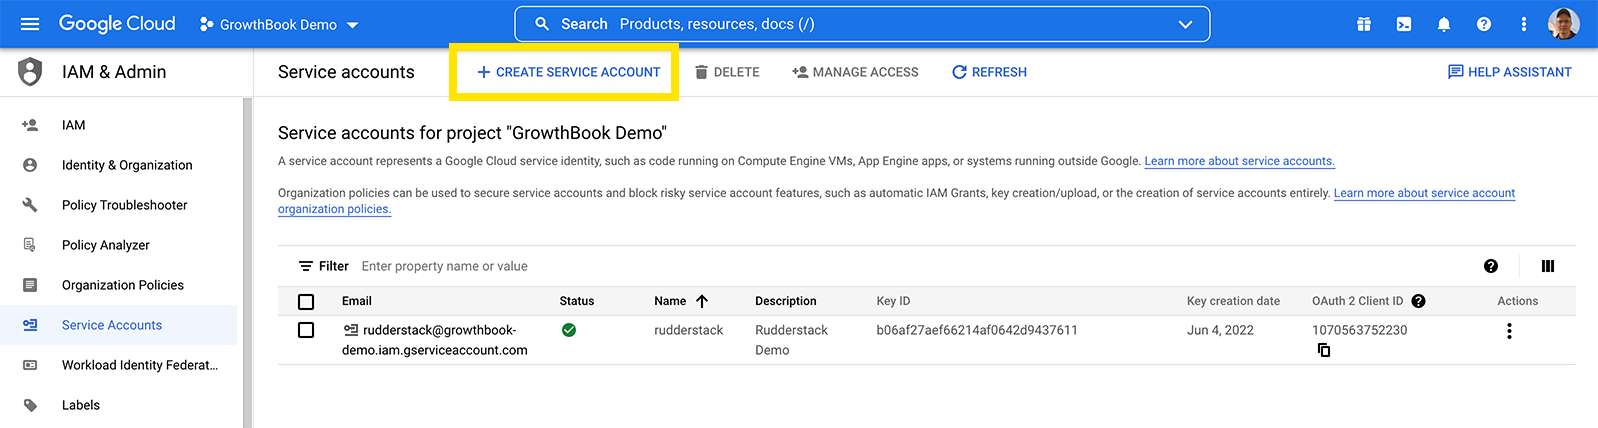Open the gift free trial icon

point(1364,24)
